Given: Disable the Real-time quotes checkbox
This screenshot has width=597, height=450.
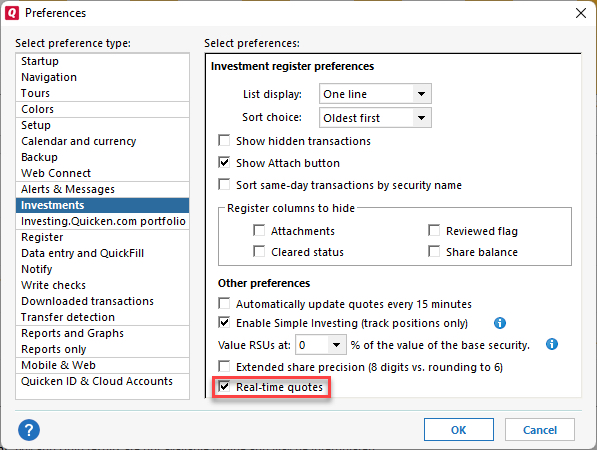Looking at the screenshot, I should coord(224,387).
